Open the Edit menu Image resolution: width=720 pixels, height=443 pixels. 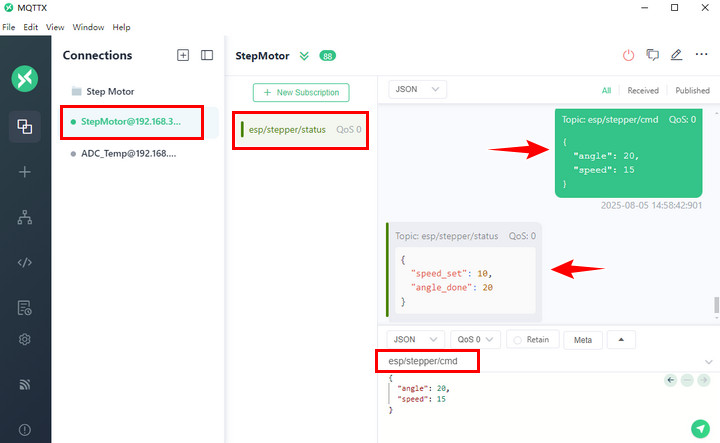tap(31, 27)
